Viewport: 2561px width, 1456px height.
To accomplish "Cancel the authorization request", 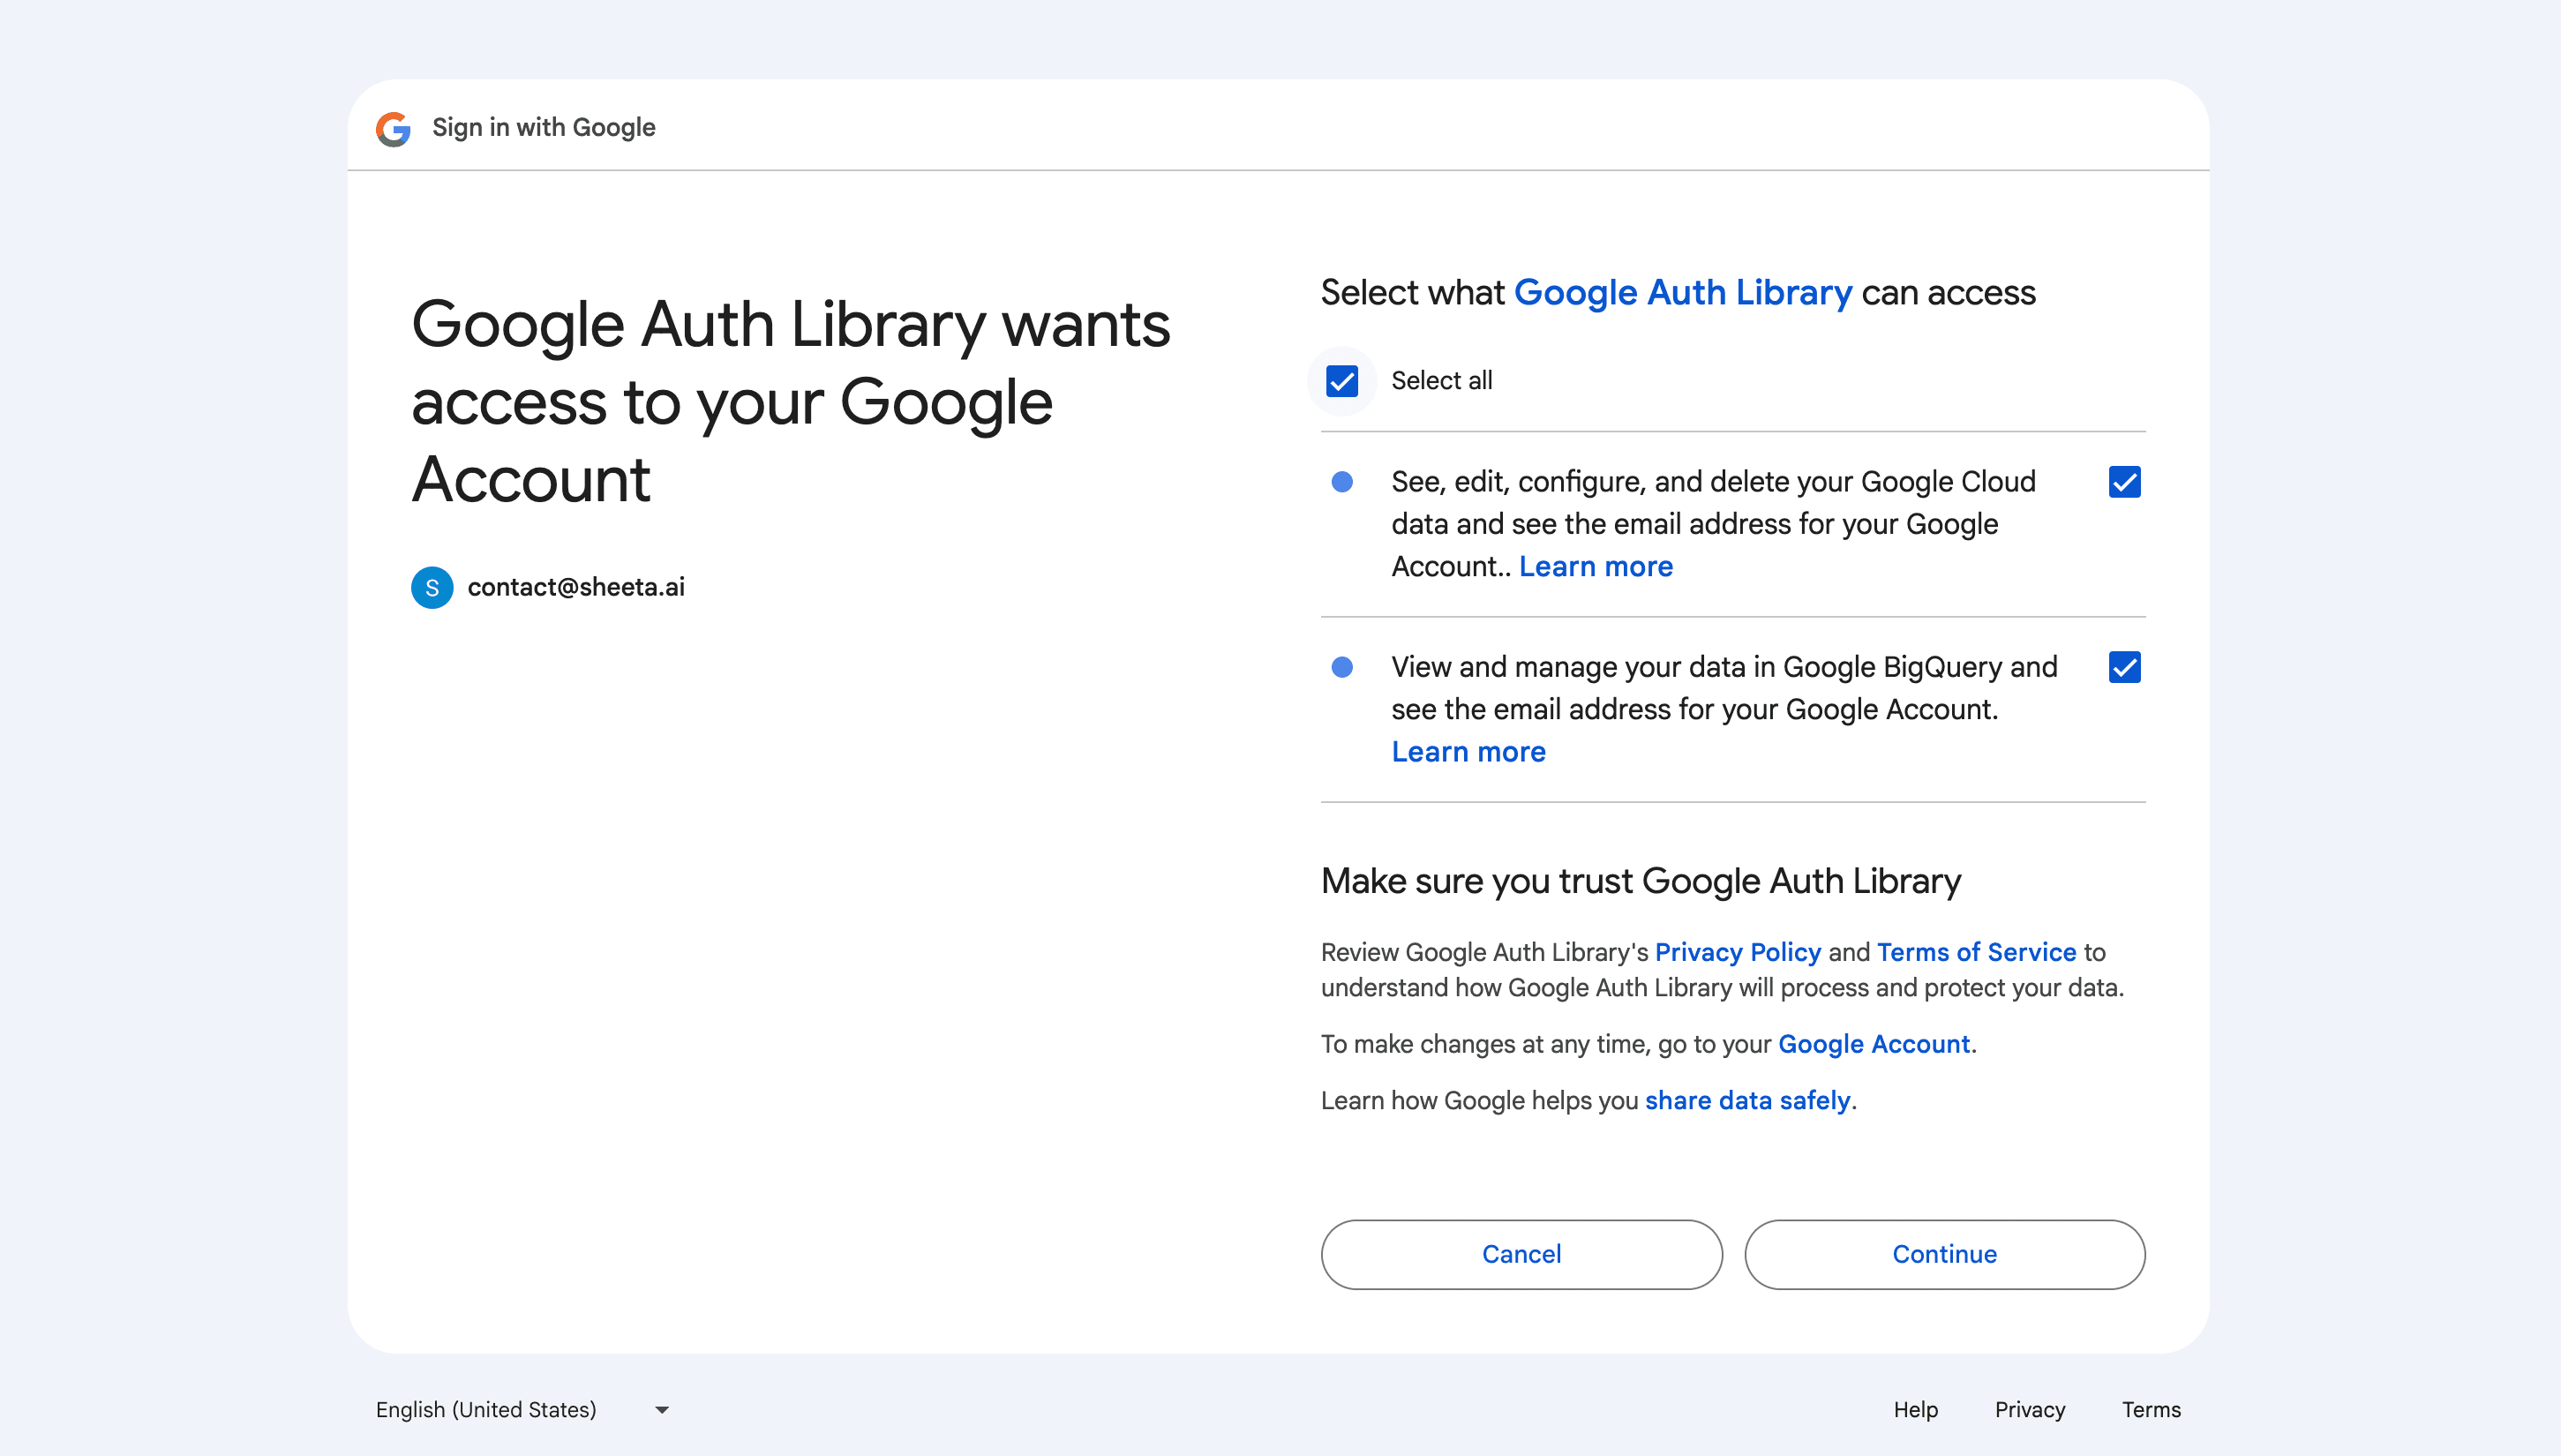I will coord(1521,1254).
